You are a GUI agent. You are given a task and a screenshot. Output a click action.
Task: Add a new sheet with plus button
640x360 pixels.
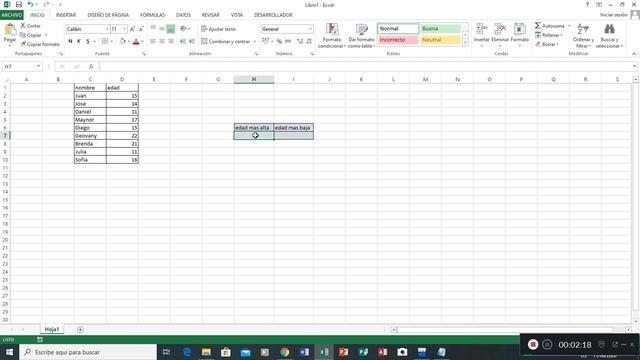80,329
